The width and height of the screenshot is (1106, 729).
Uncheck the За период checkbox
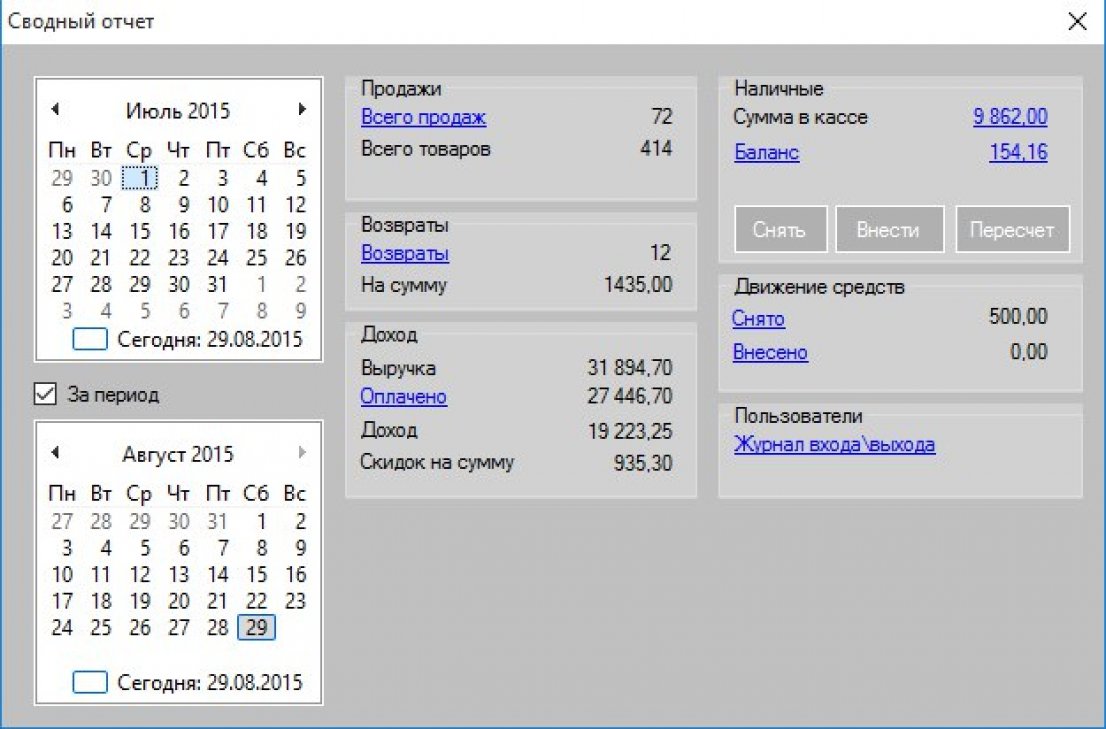click(45, 395)
